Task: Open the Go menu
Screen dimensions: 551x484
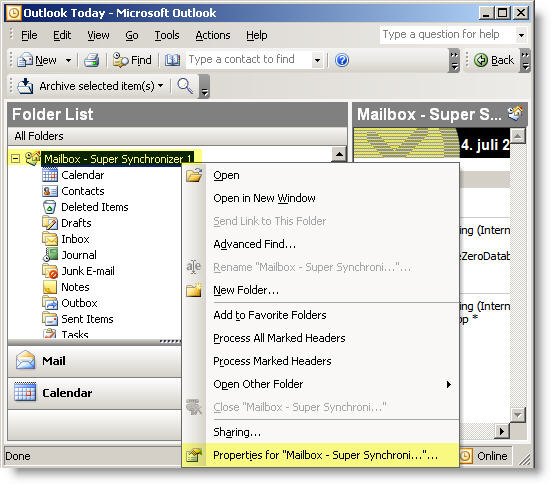Action: [x=132, y=35]
